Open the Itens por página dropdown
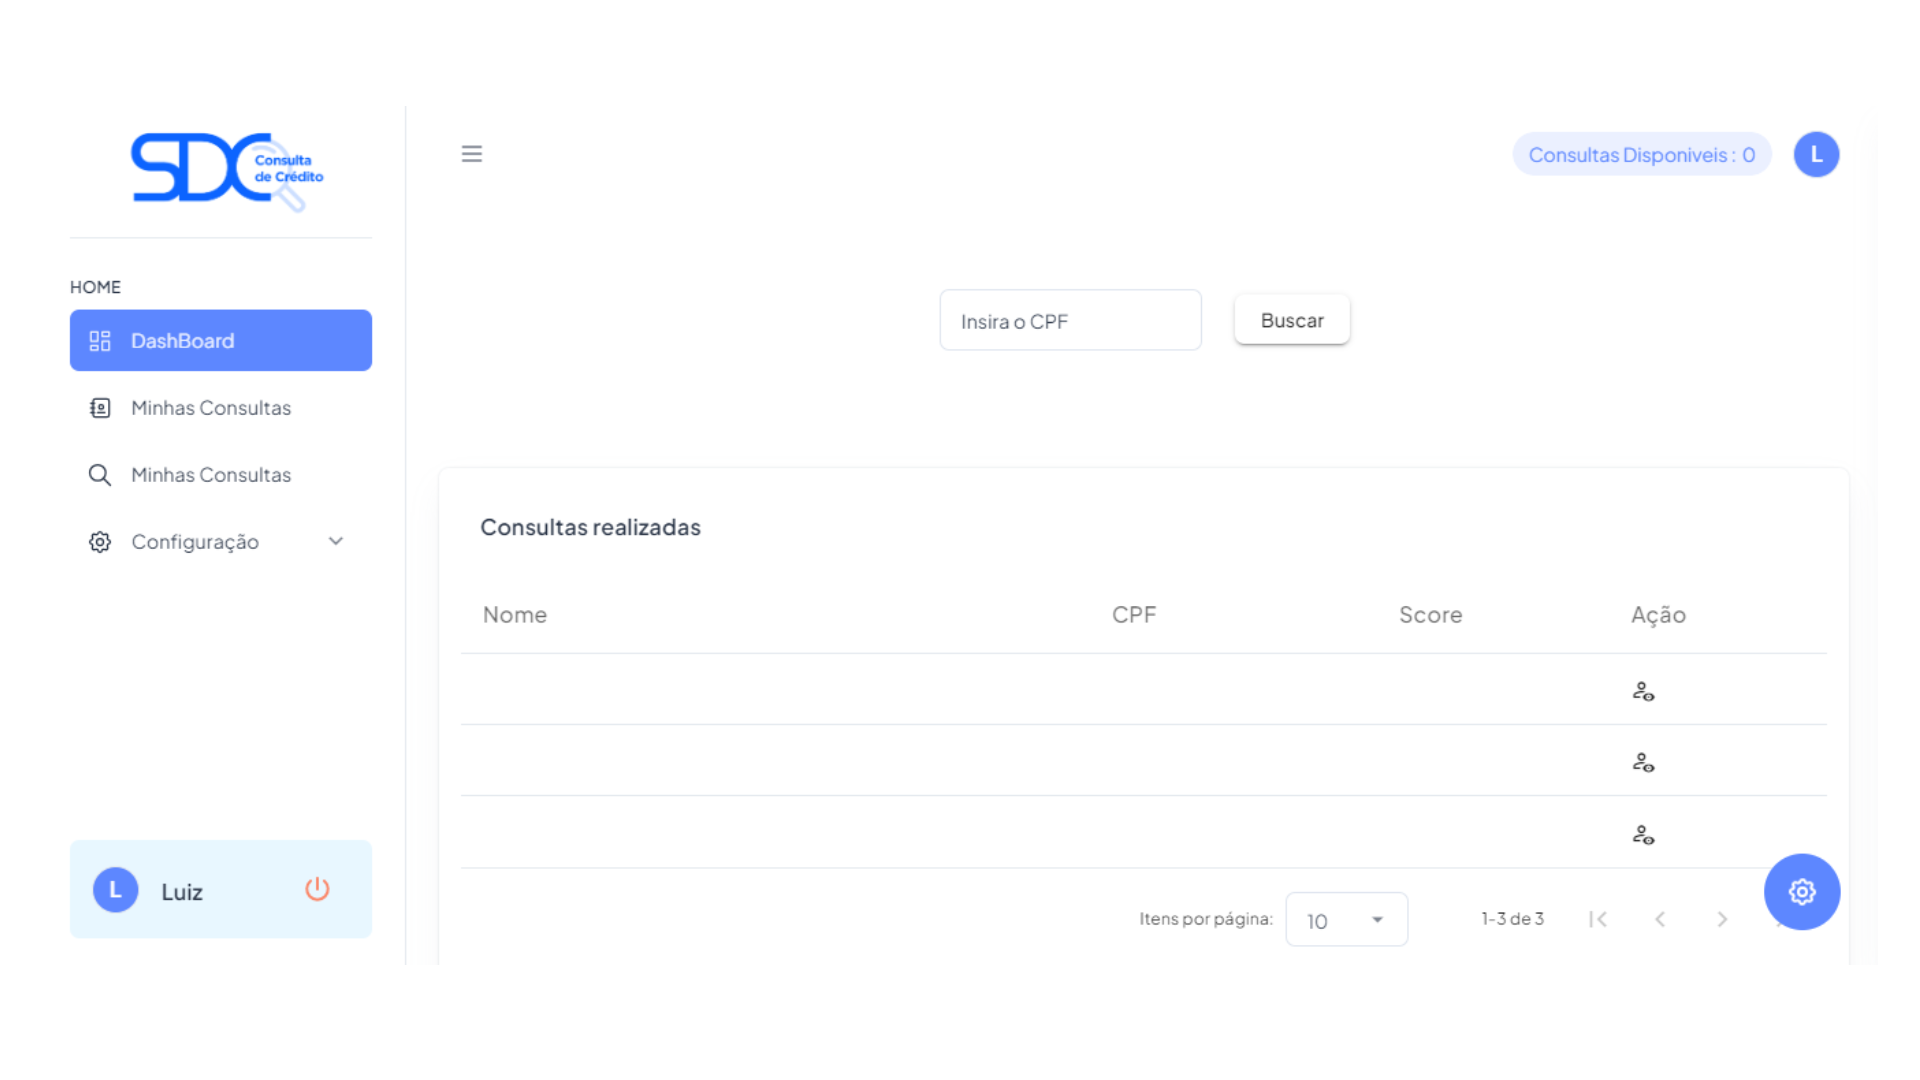1920x1080 pixels. (1346, 919)
